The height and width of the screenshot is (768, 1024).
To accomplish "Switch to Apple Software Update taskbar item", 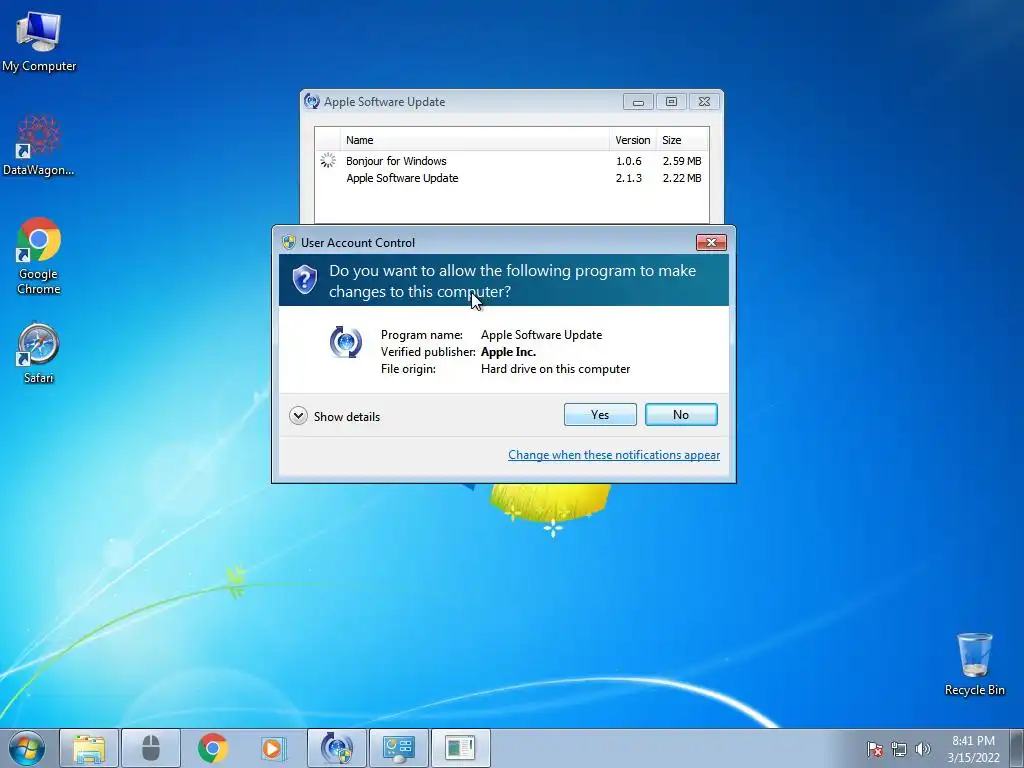I will pyautogui.click(x=337, y=748).
